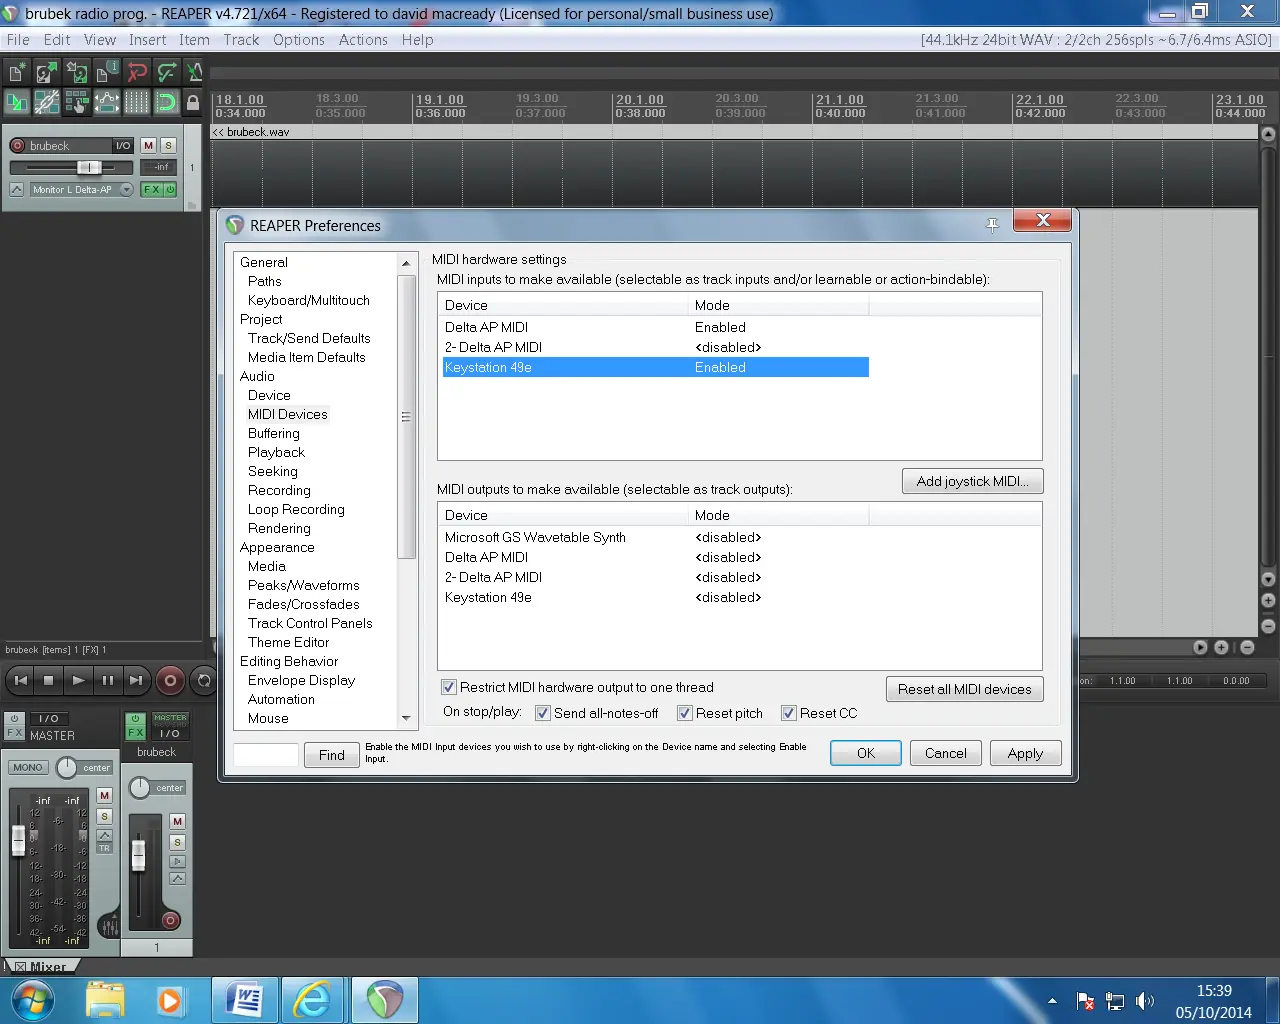Toggle Send all-notes-off checkbox

click(543, 713)
